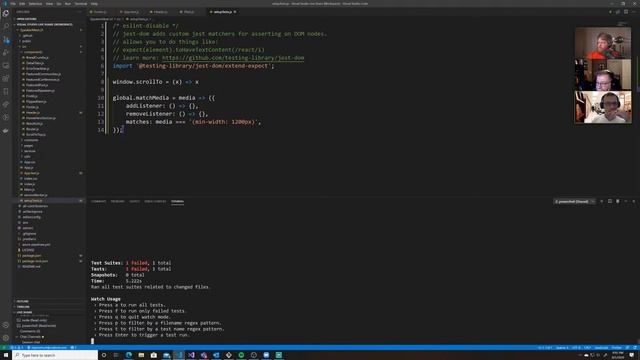Open the Search view in activity bar
The height and width of the screenshot is (360, 640).
(6, 26)
